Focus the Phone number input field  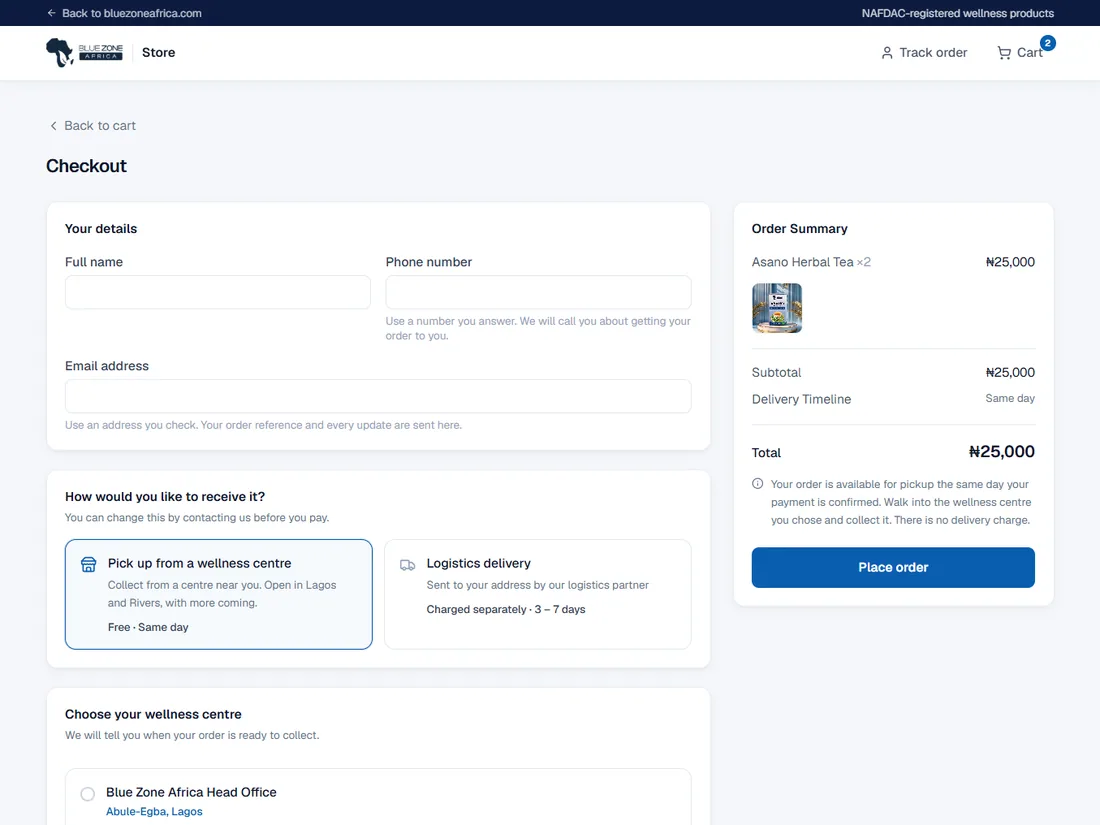point(538,292)
